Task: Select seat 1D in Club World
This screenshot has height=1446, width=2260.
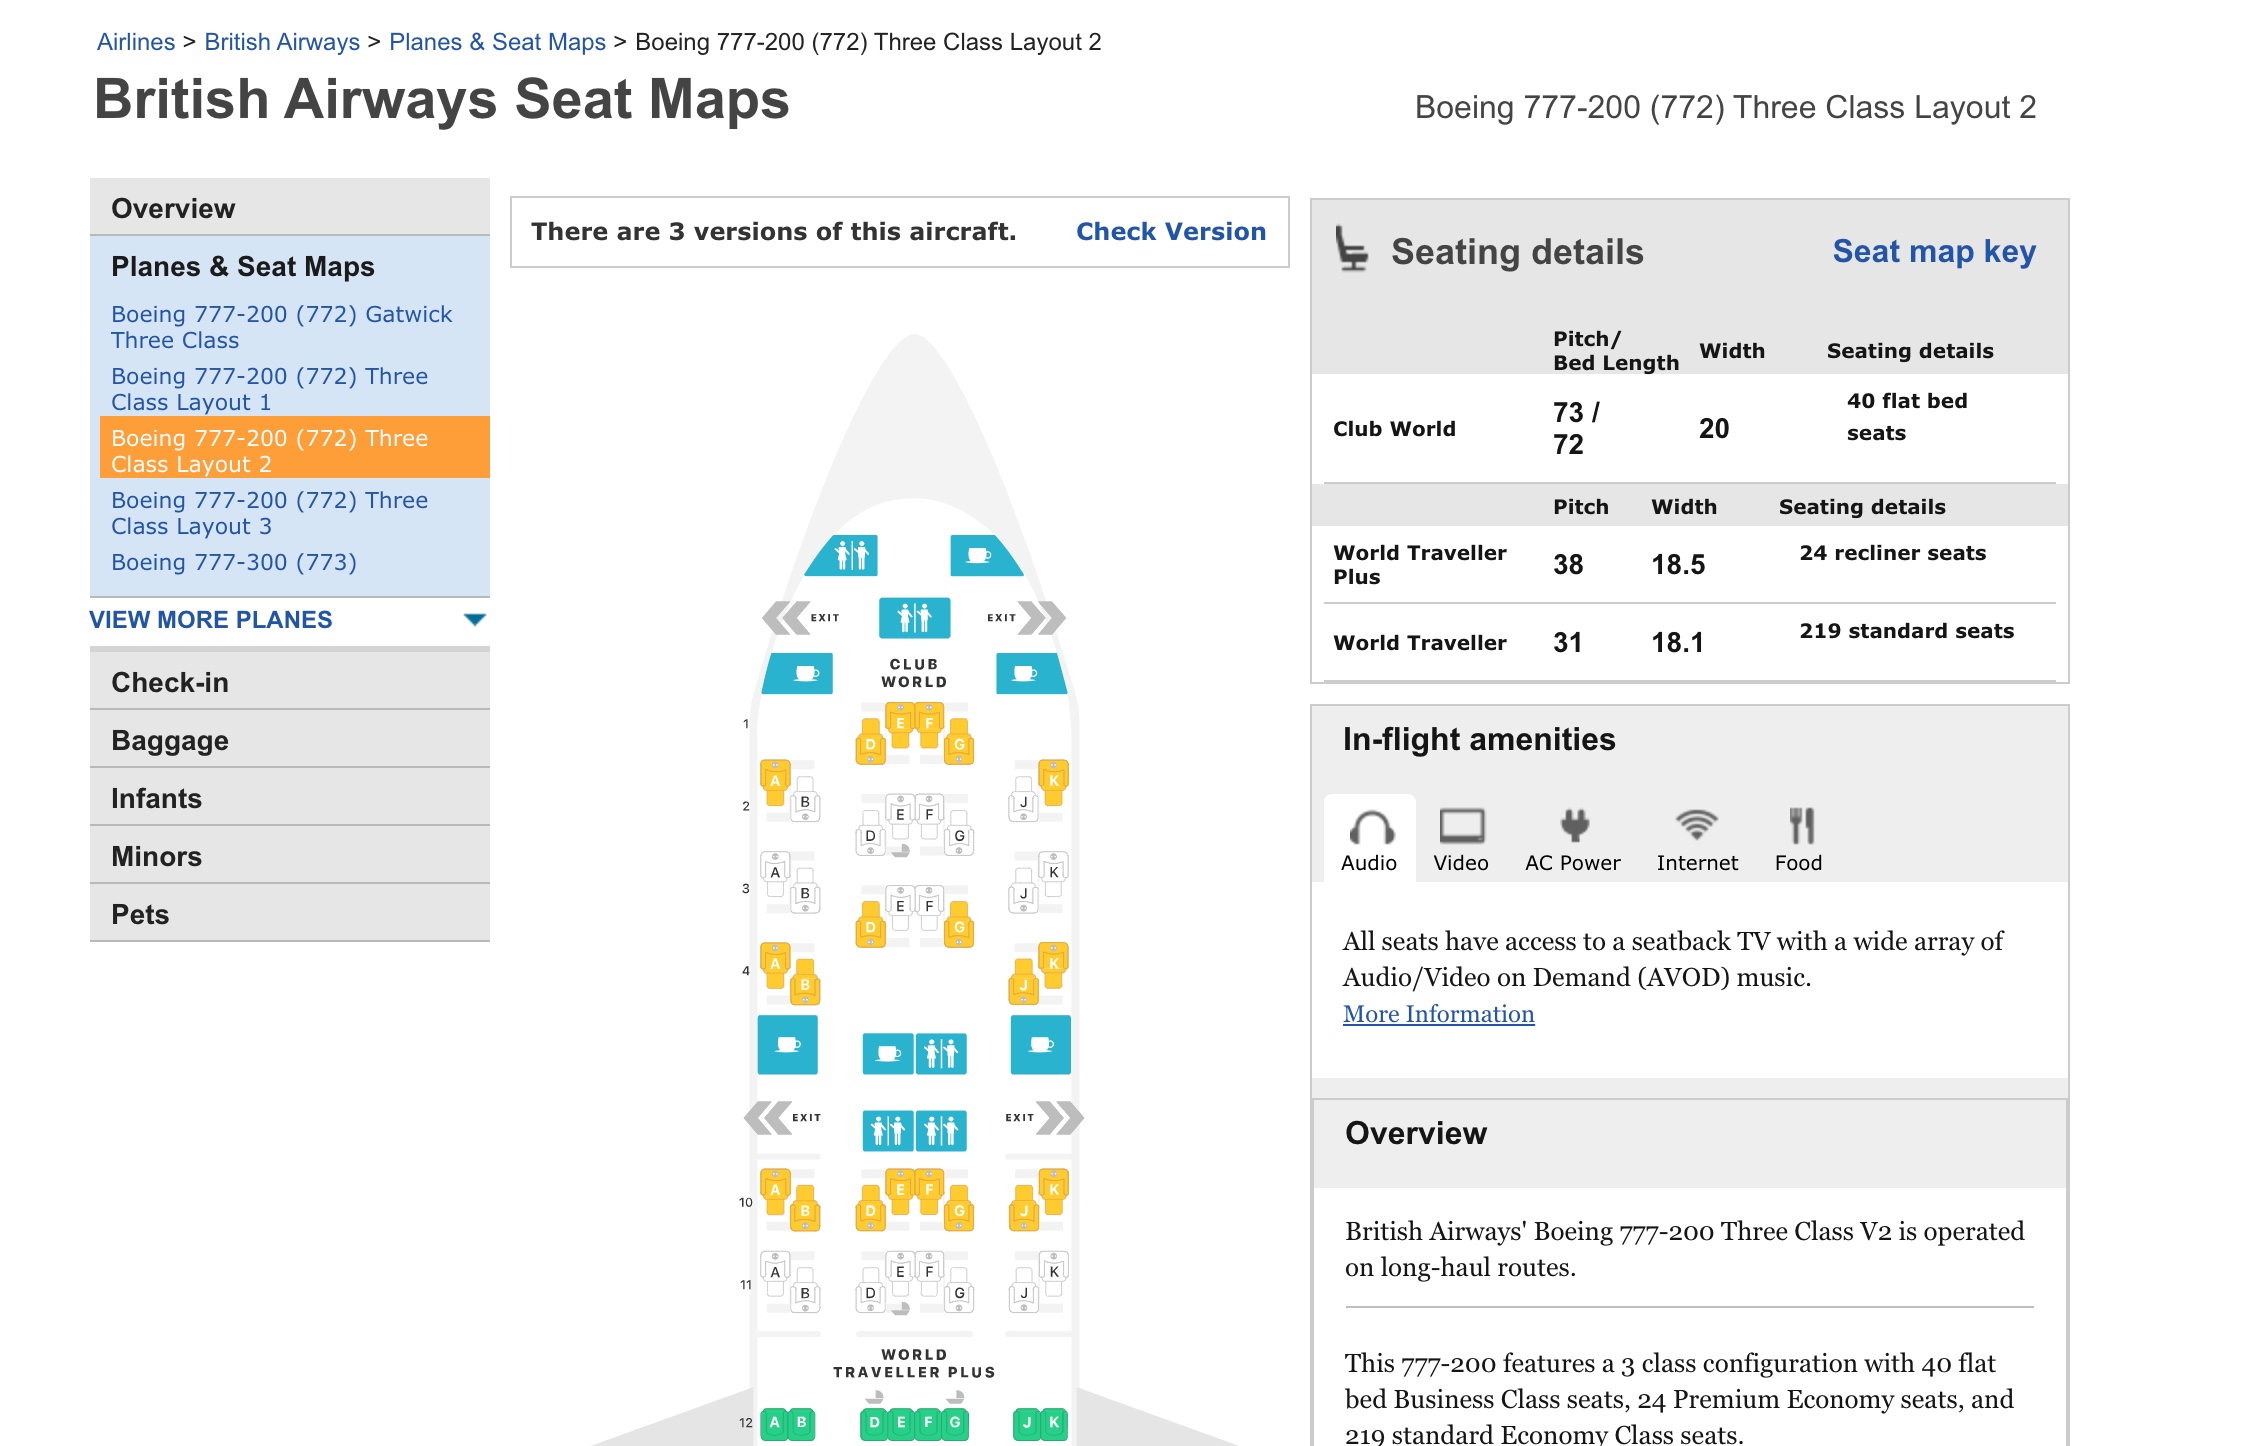Action: coord(870,744)
